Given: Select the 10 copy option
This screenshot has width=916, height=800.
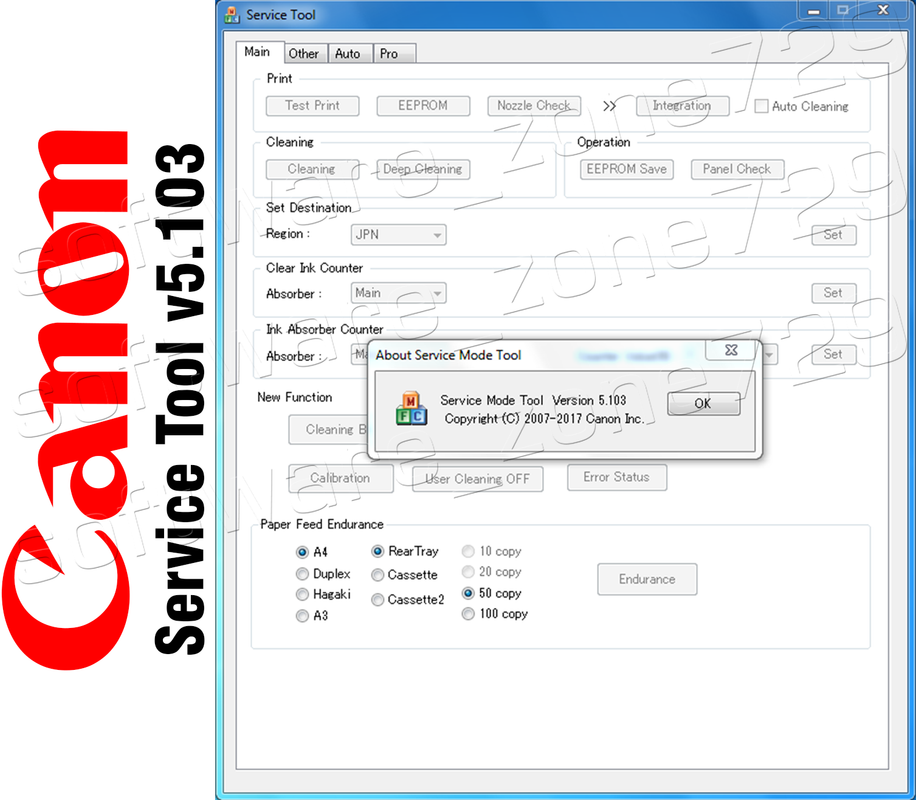Looking at the screenshot, I should [468, 551].
